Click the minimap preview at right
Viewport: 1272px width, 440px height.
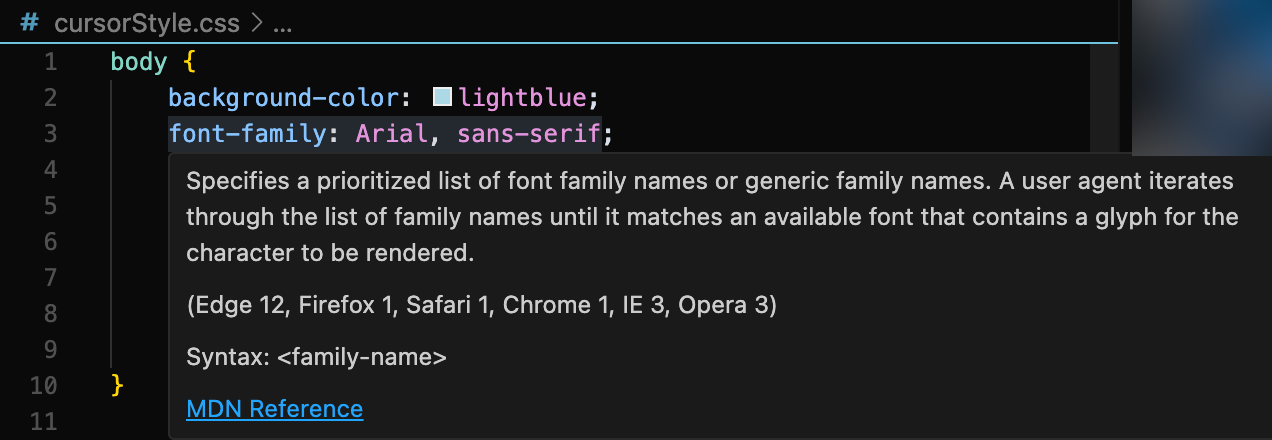[1200, 75]
